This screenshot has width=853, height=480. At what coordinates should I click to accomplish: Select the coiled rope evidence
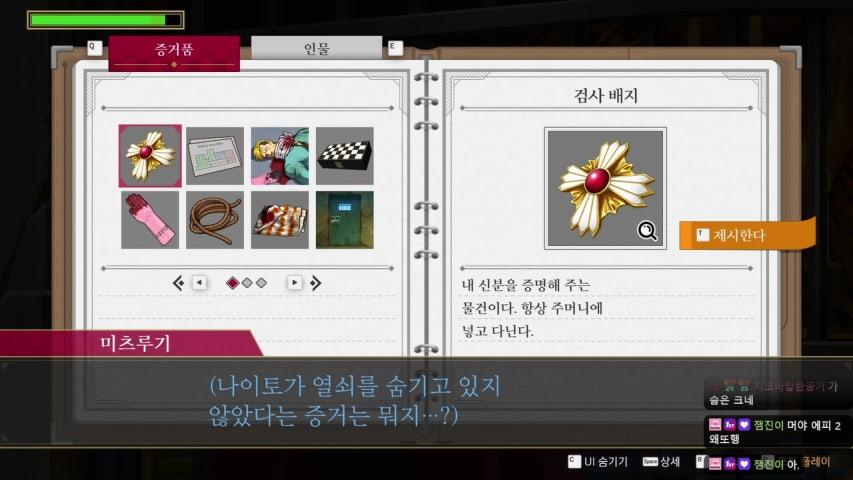tap(215, 220)
